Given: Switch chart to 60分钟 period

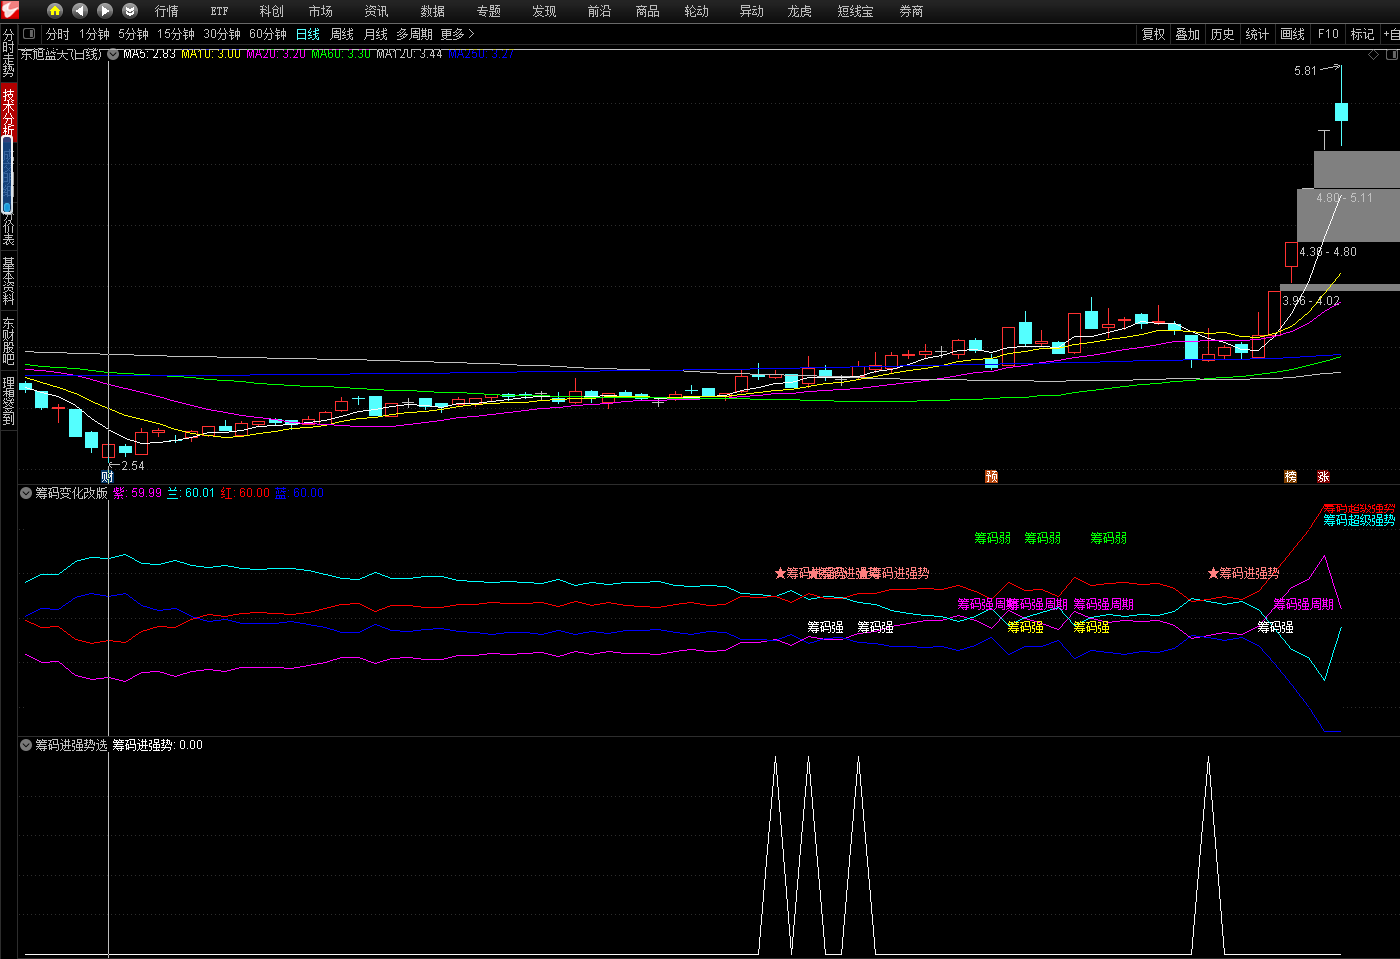Looking at the screenshot, I should (x=268, y=34).
